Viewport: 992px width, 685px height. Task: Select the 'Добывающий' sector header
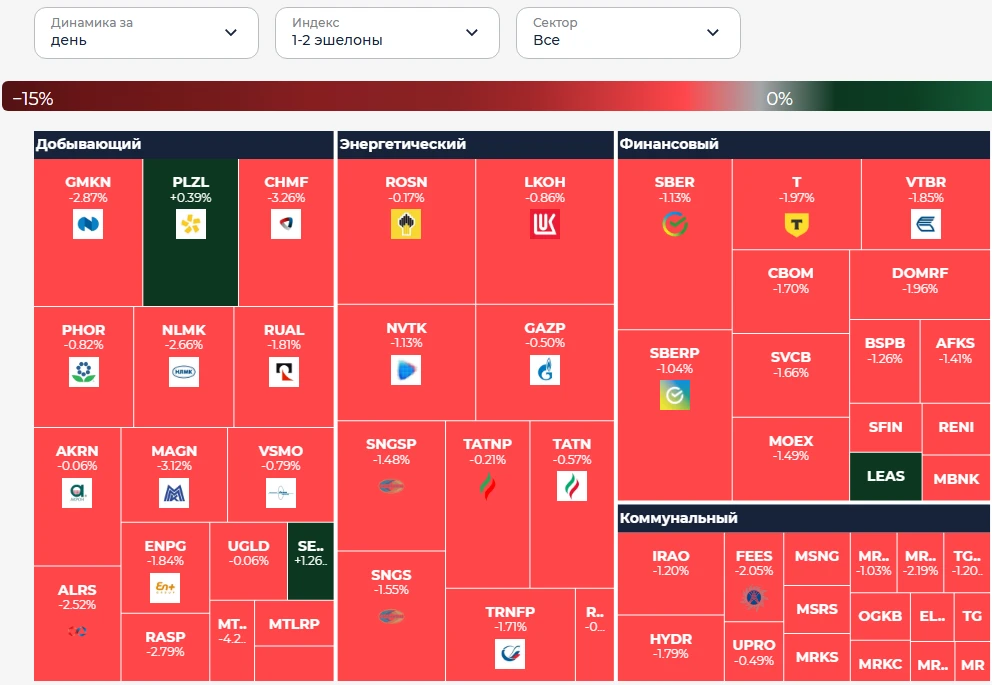click(x=183, y=144)
